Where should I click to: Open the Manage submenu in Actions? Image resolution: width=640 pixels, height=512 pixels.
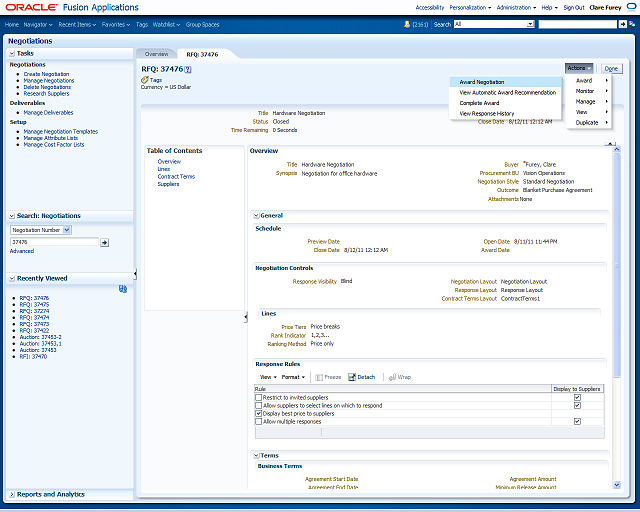click(x=589, y=102)
